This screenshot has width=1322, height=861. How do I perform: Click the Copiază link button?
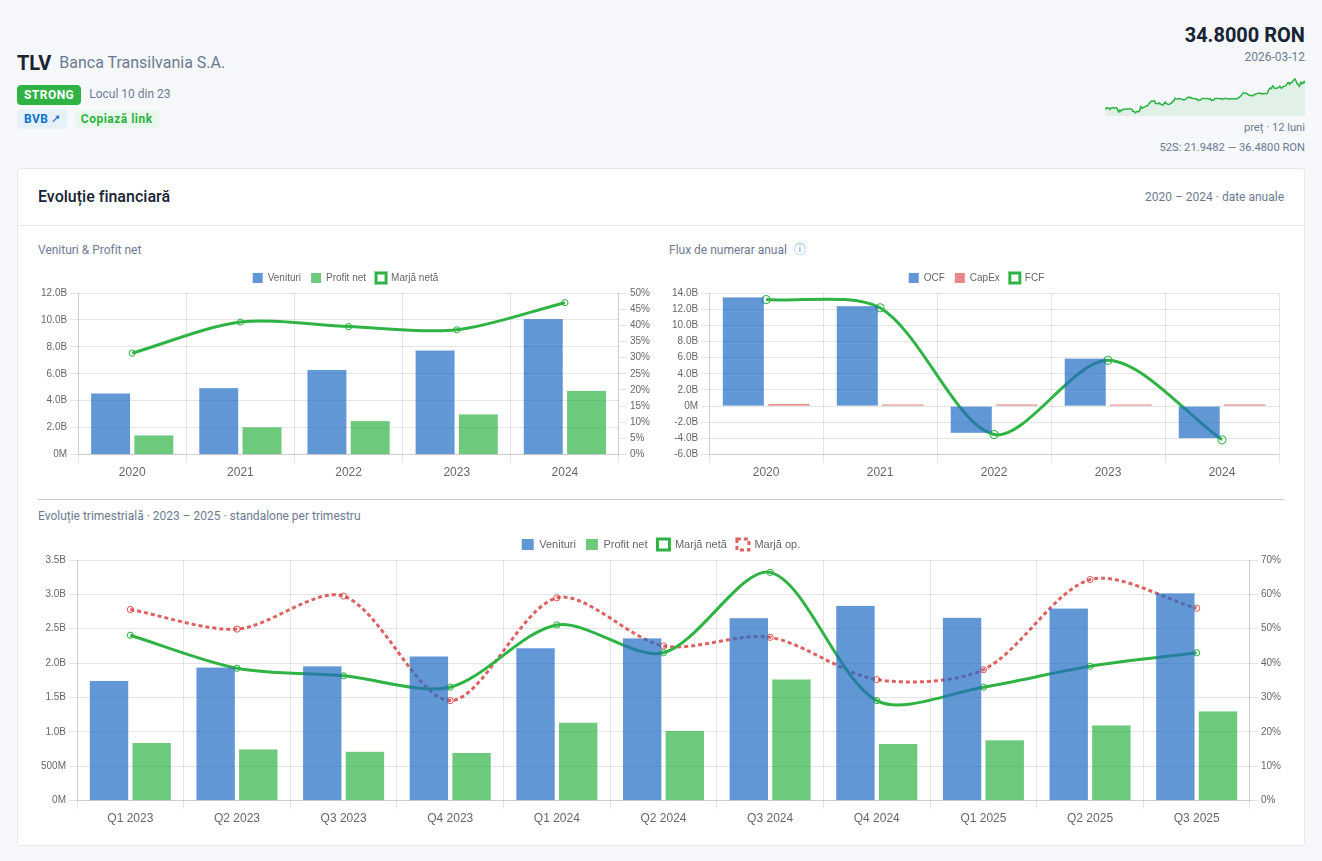[x=116, y=119]
